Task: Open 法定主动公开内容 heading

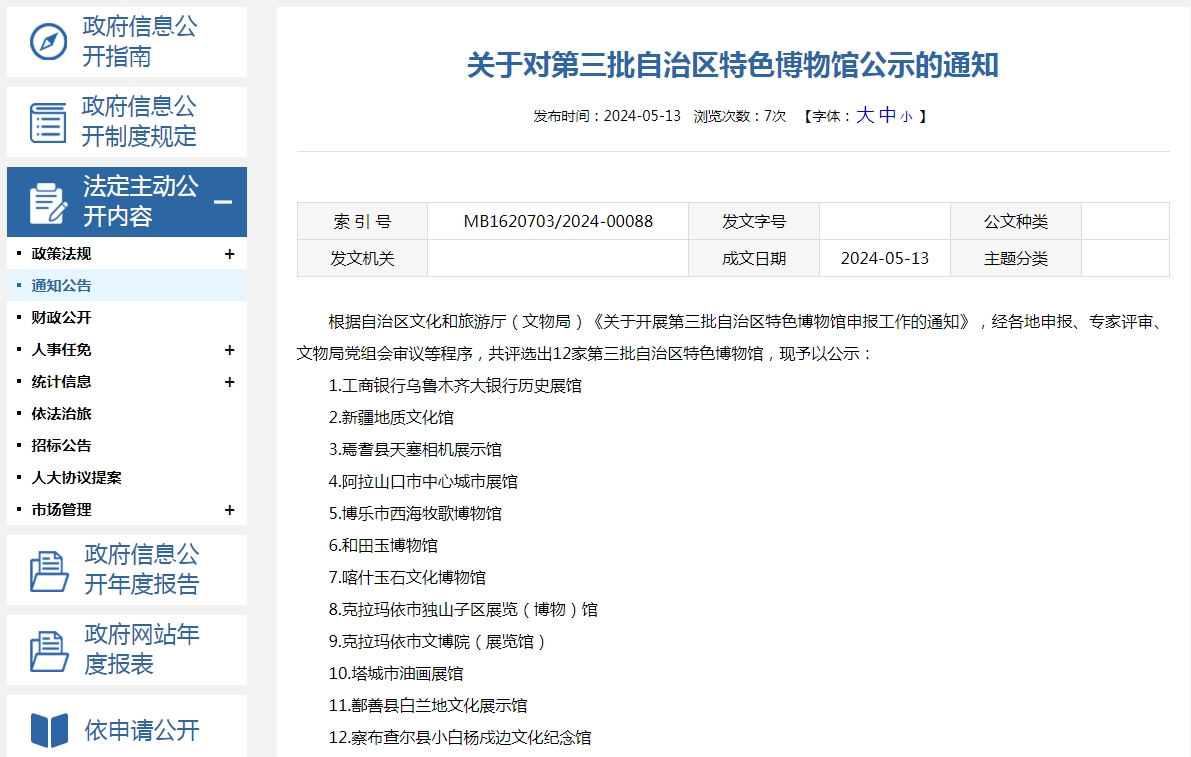Action: pos(141,201)
